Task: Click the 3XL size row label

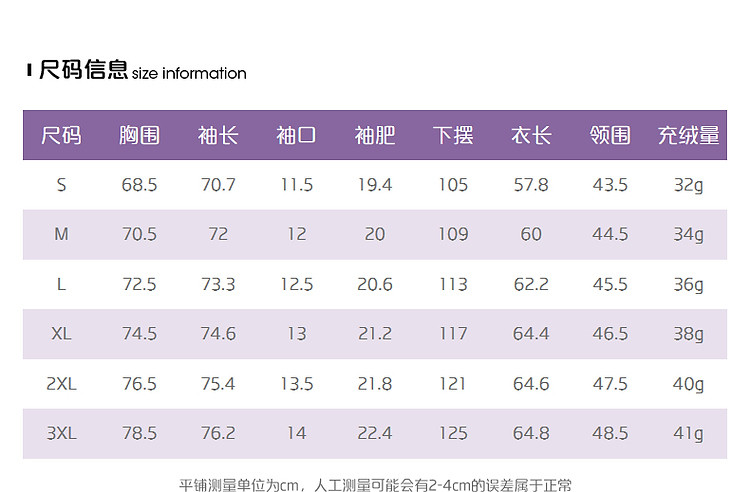Action: [61, 434]
